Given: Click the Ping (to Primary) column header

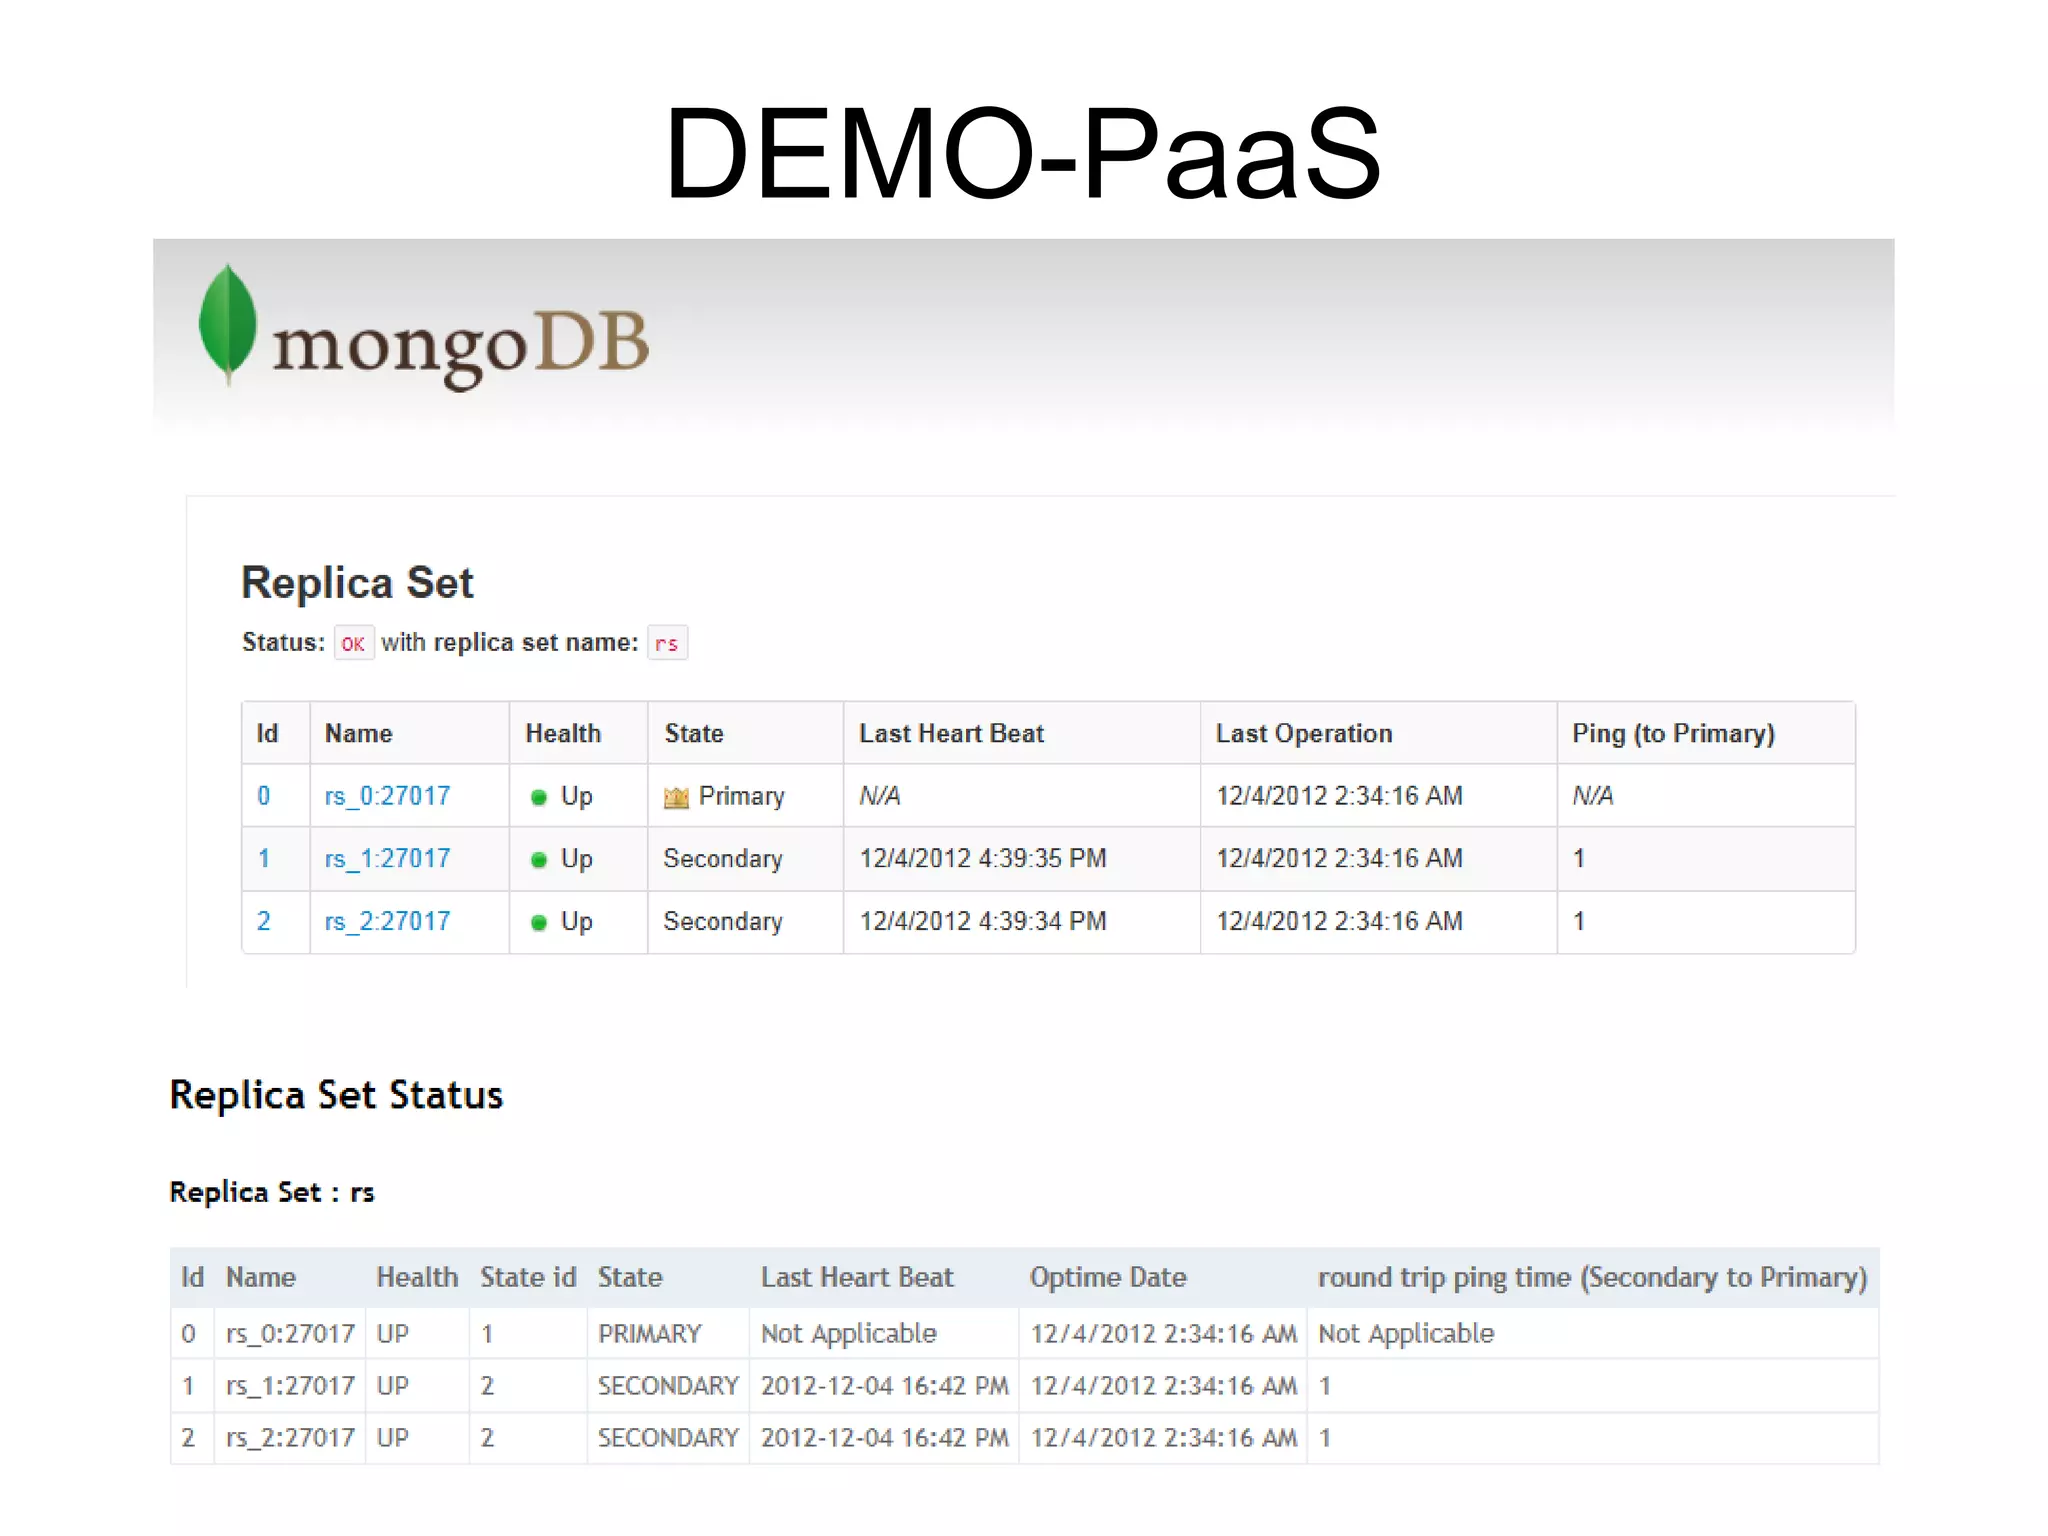Looking at the screenshot, I should 1673,734.
